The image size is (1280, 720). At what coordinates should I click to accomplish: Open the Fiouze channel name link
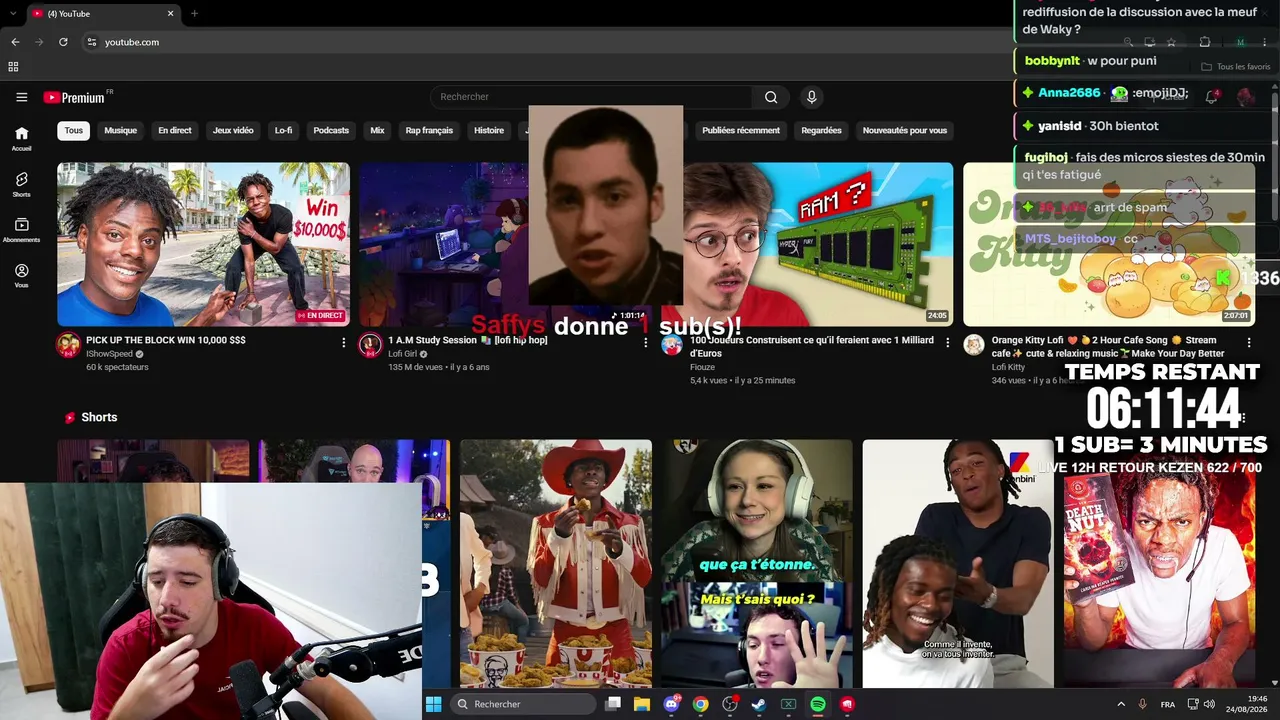702,367
